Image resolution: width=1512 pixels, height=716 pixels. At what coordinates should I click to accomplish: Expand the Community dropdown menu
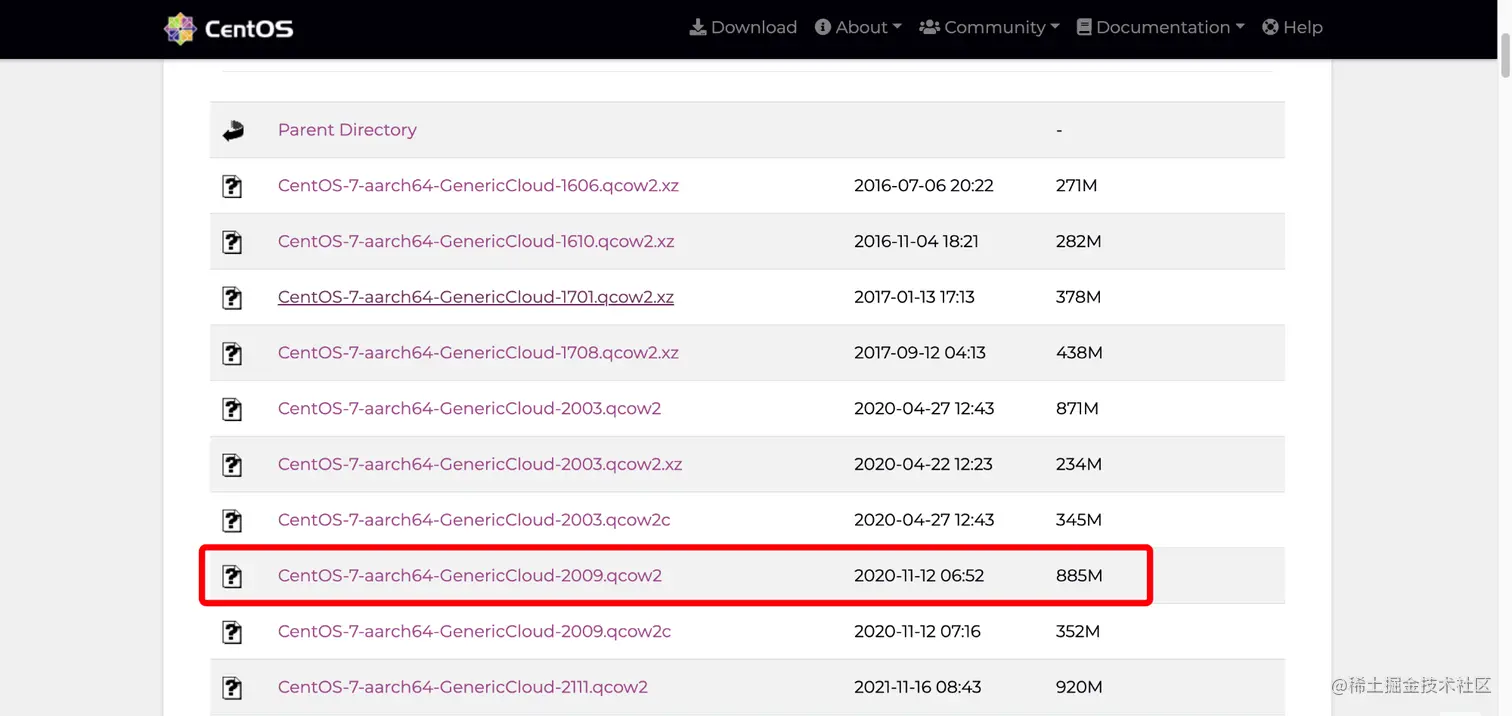click(989, 27)
